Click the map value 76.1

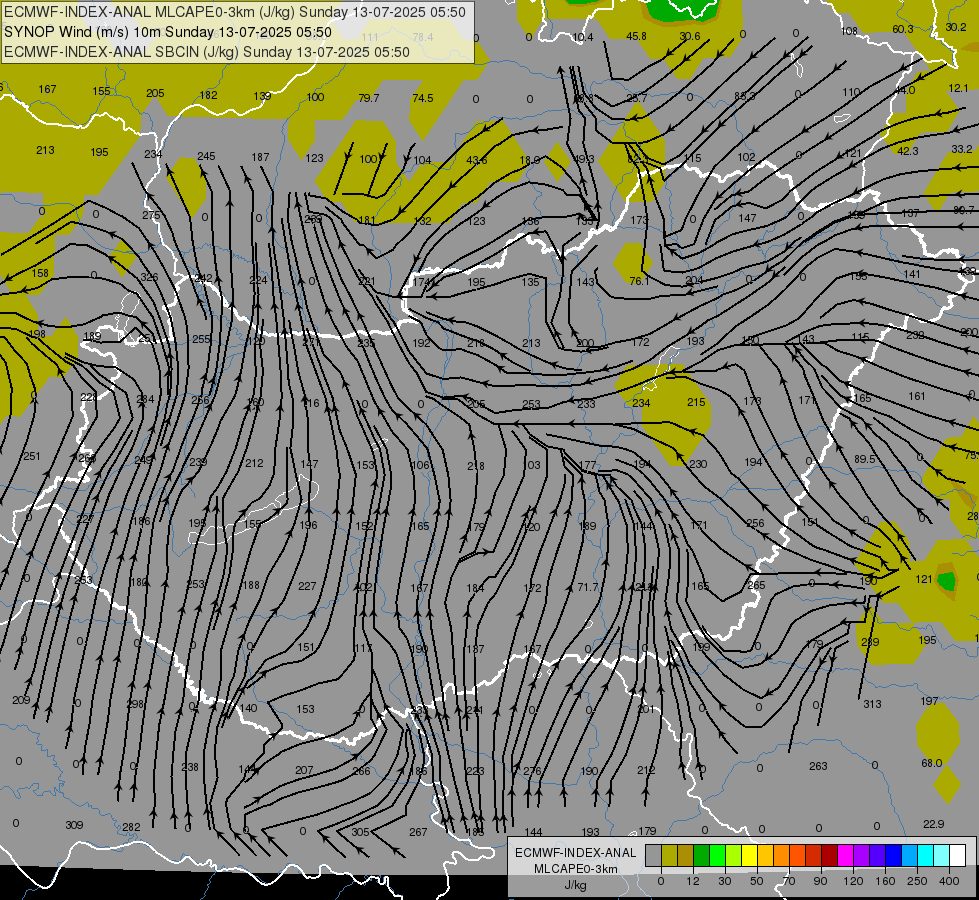tap(639, 281)
